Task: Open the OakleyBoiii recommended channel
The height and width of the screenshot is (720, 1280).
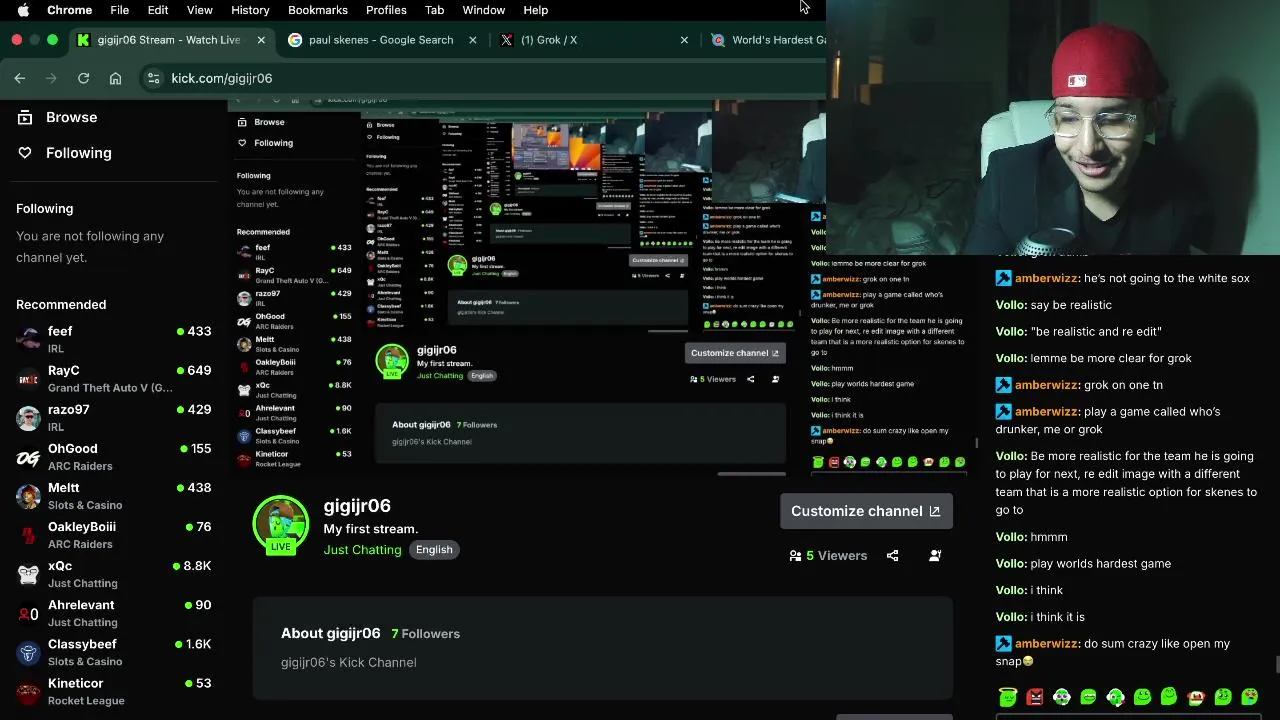Action: (x=114, y=535)
